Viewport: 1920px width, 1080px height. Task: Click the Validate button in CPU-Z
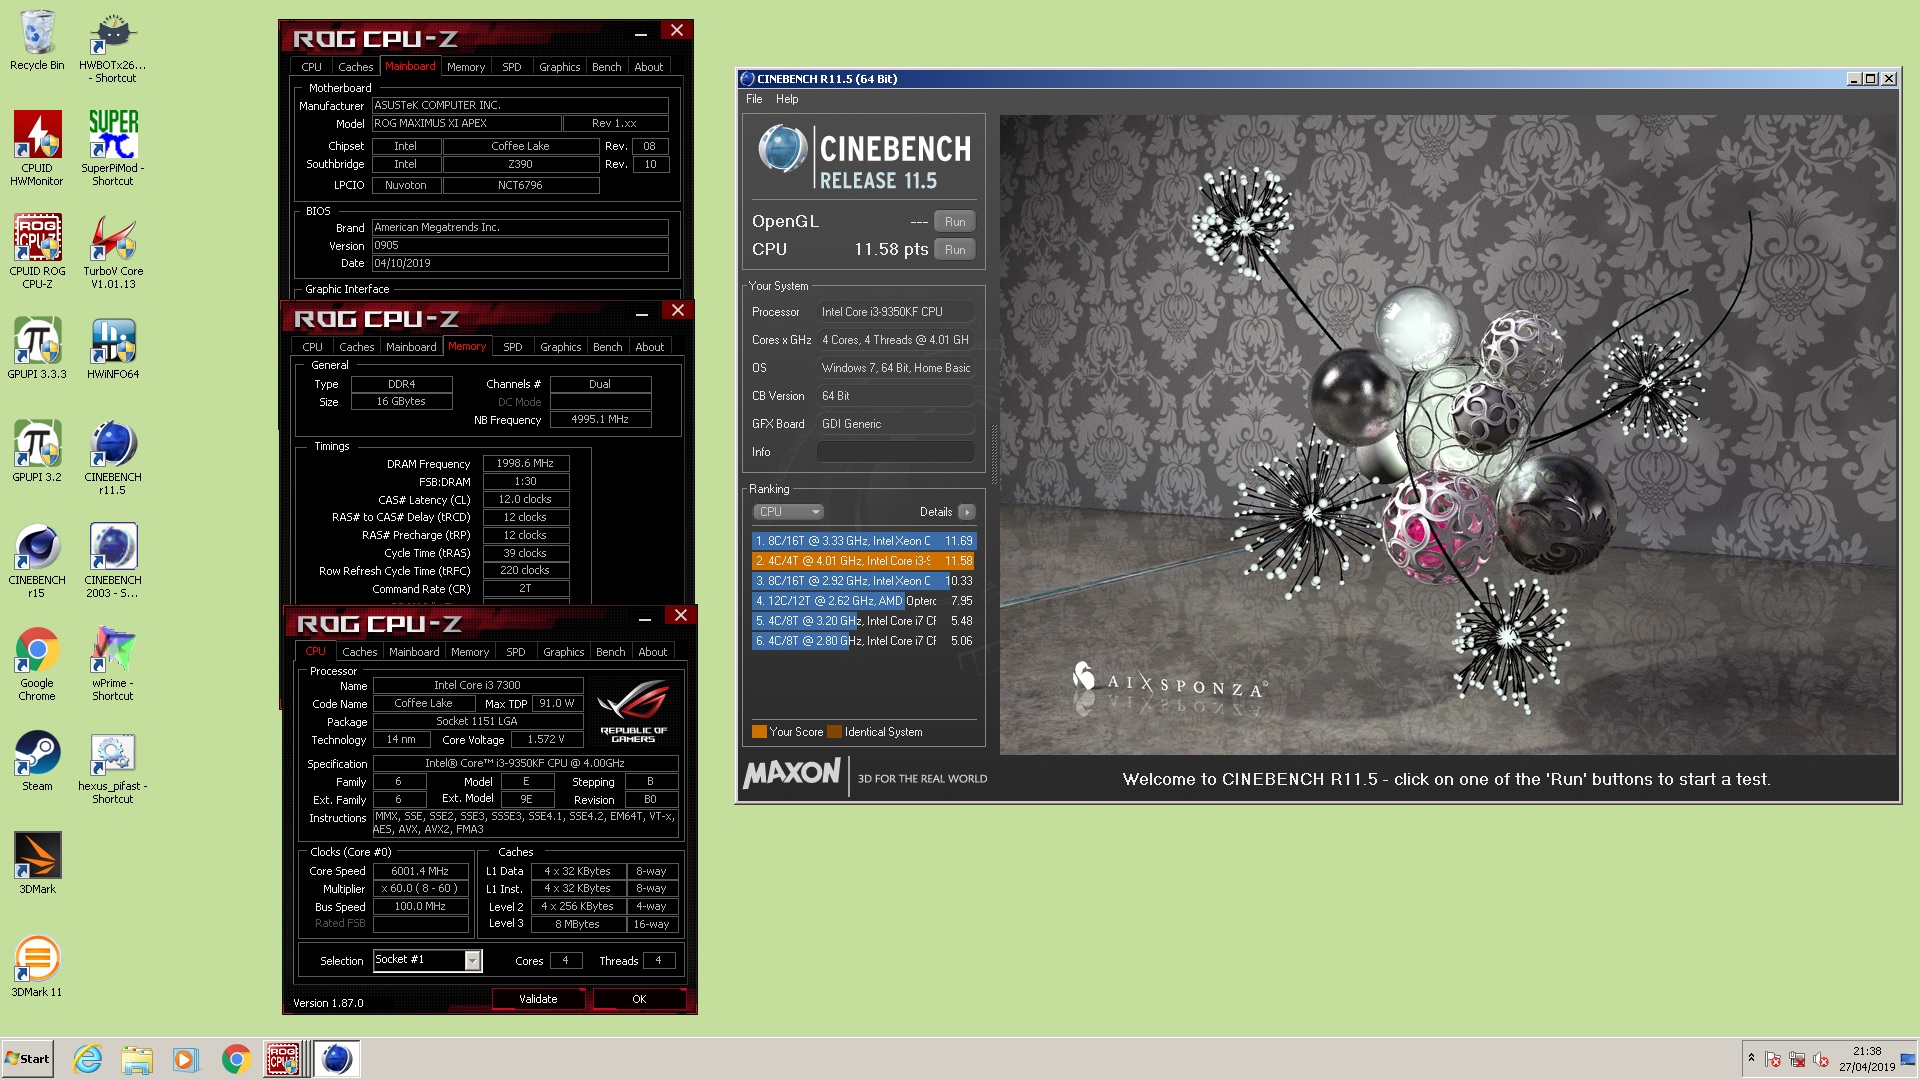coord(538,999)
